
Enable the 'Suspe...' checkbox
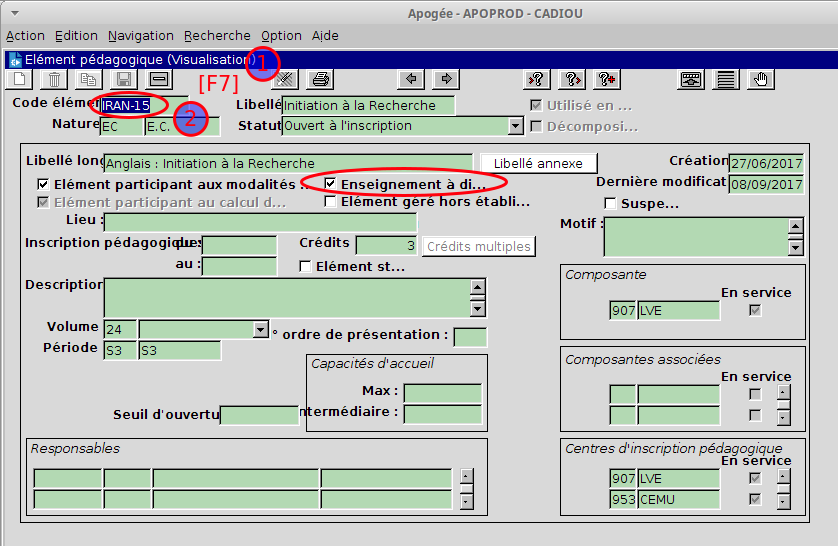[x=611, y=204]
